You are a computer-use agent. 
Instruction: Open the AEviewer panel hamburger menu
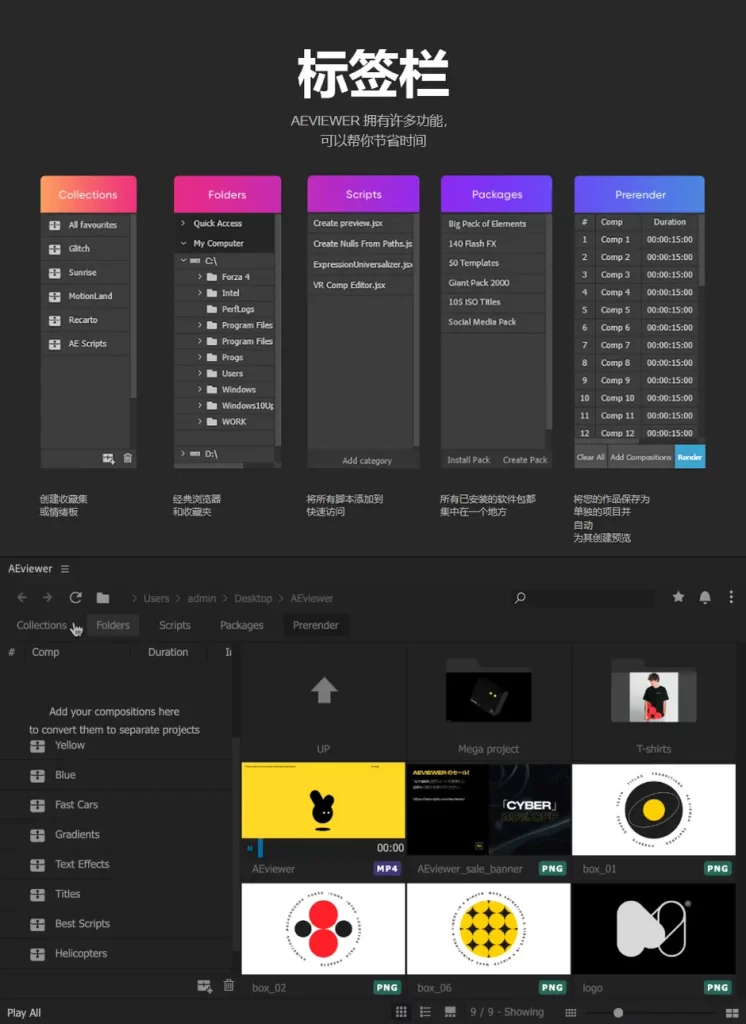(65, 569)
